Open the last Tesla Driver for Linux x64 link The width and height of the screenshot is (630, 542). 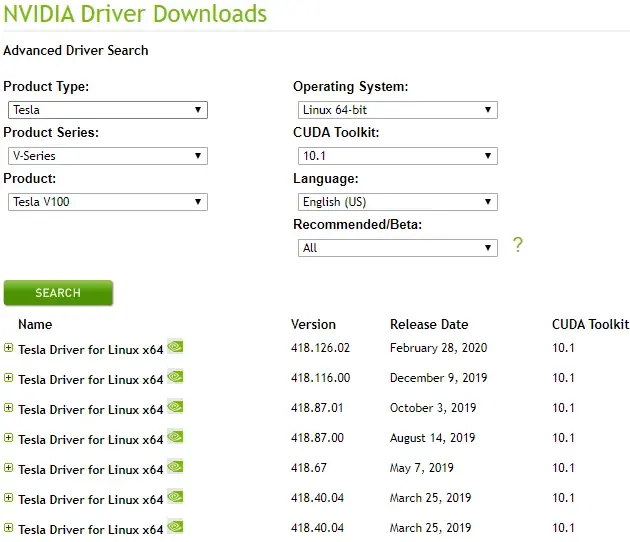pos(91,530)
